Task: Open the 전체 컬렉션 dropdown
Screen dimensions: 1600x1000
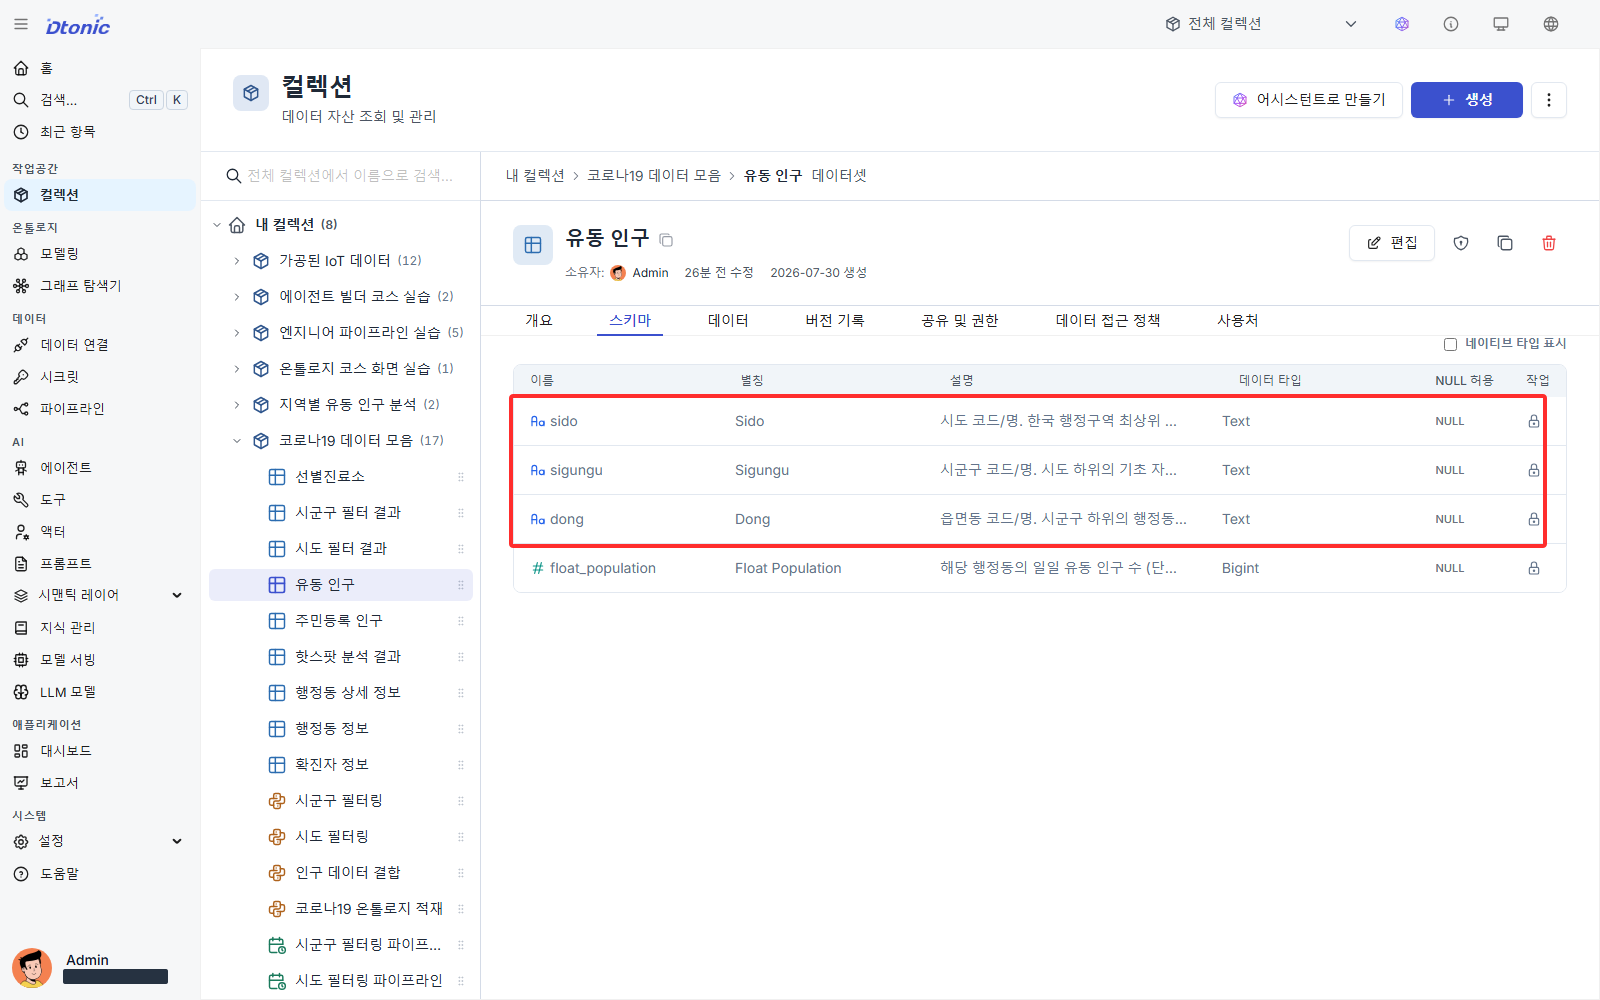Action: (x=1260, y=24)
